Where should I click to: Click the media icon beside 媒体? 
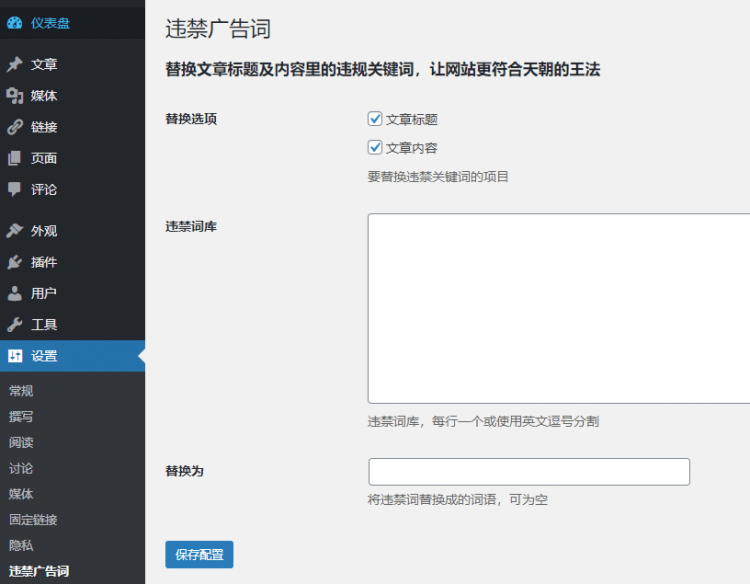tap(15, 96)
